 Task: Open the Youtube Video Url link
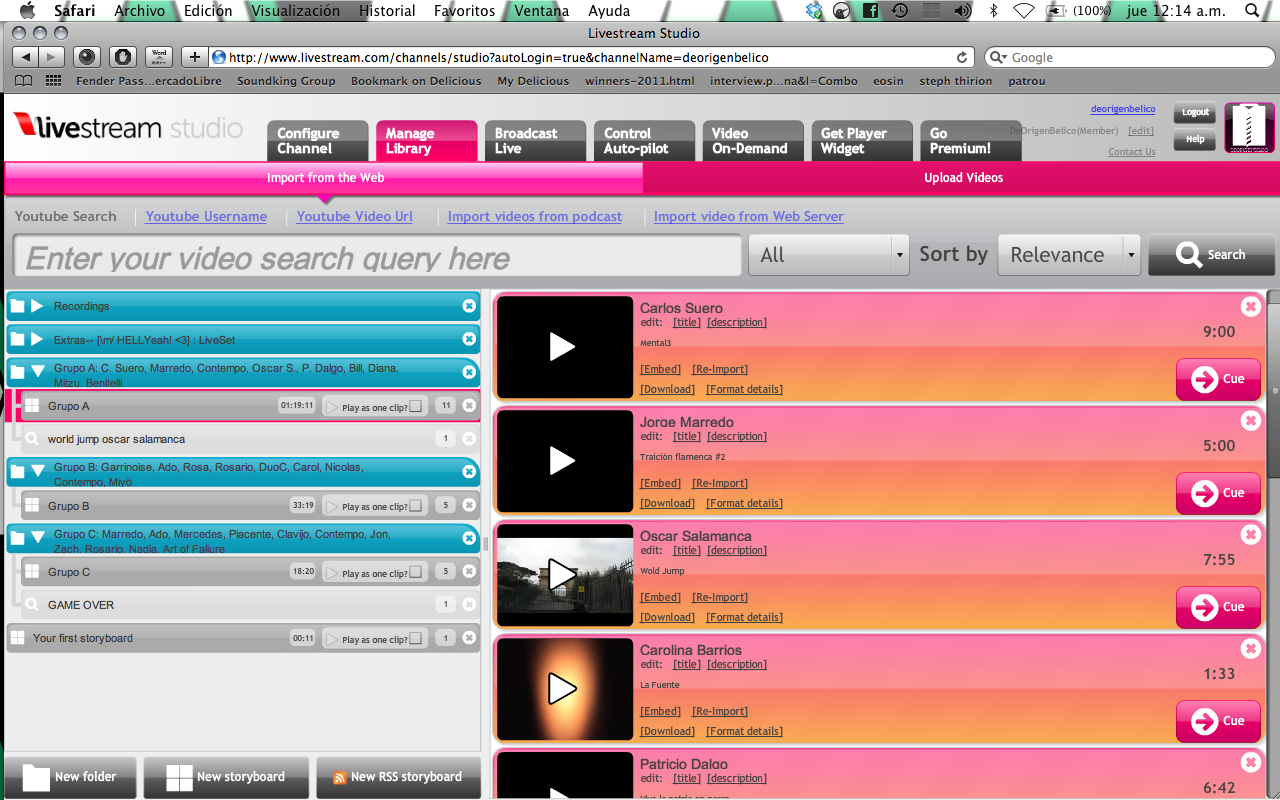[x=354, y=216]
